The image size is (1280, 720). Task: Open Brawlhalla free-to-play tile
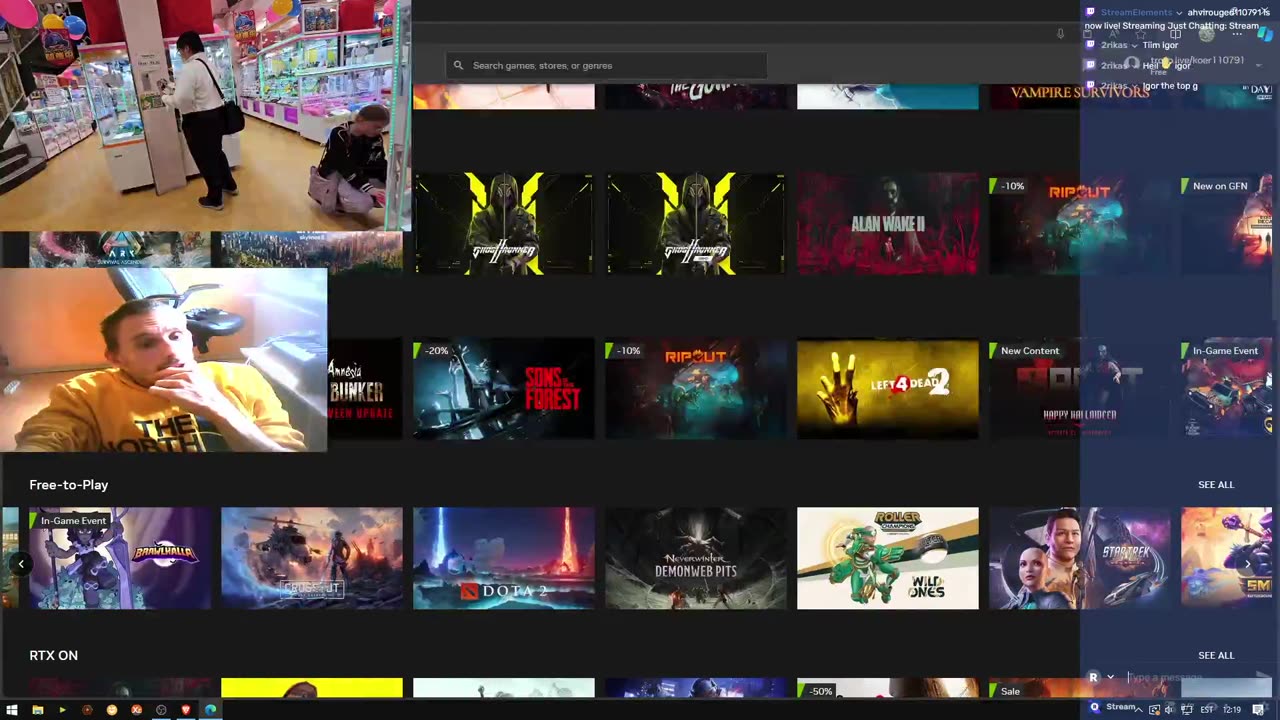(120, 558)
